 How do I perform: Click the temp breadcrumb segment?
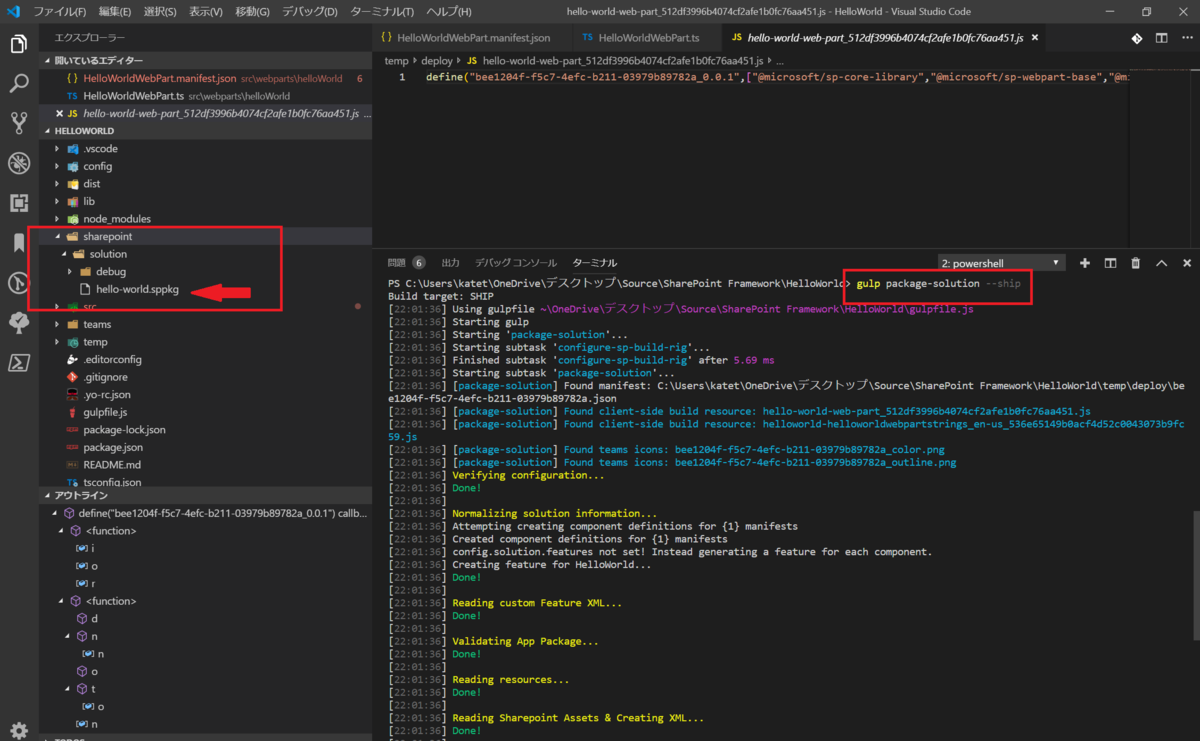[397, 61]
